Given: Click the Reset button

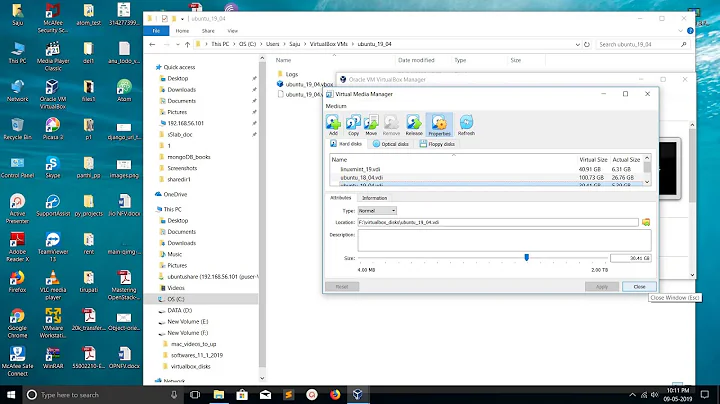Looking at the screenshot, I should coord(342,286).
